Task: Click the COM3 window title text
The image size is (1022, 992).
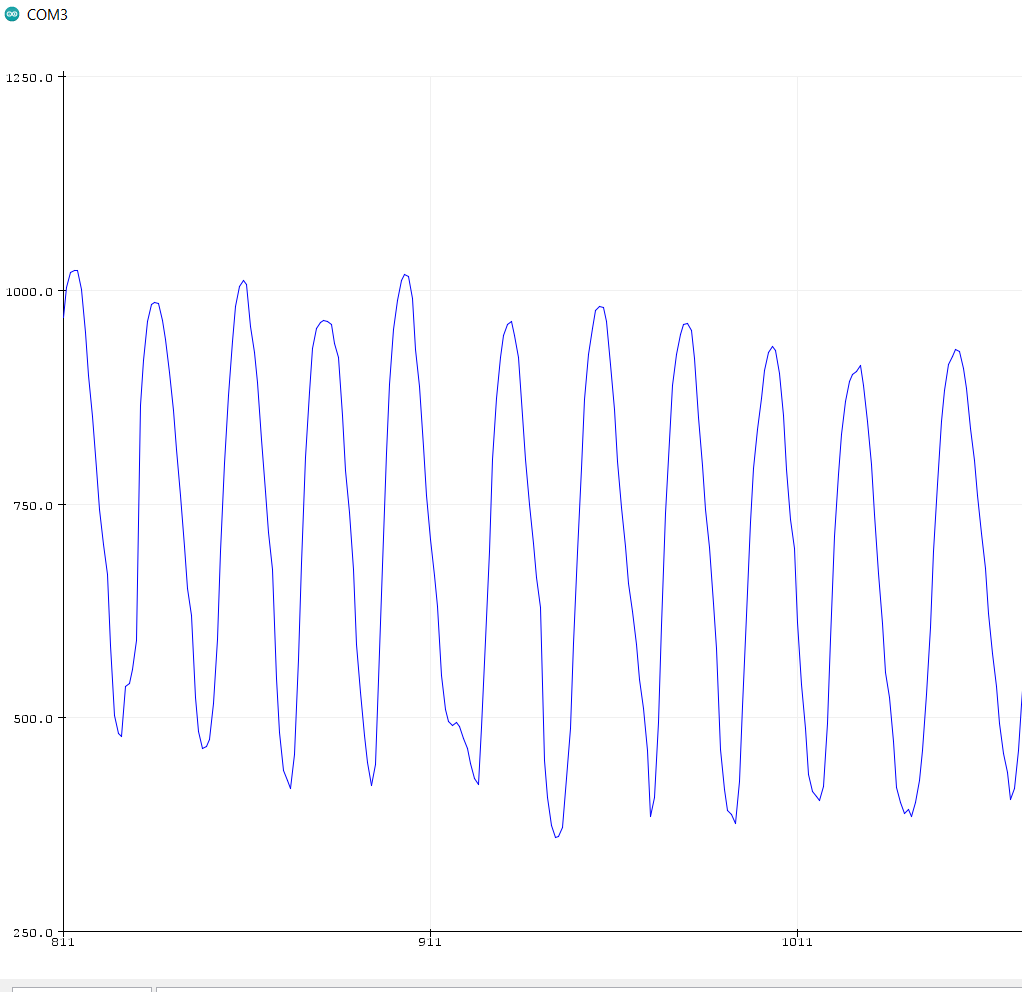Action: [x=47, y=14]
